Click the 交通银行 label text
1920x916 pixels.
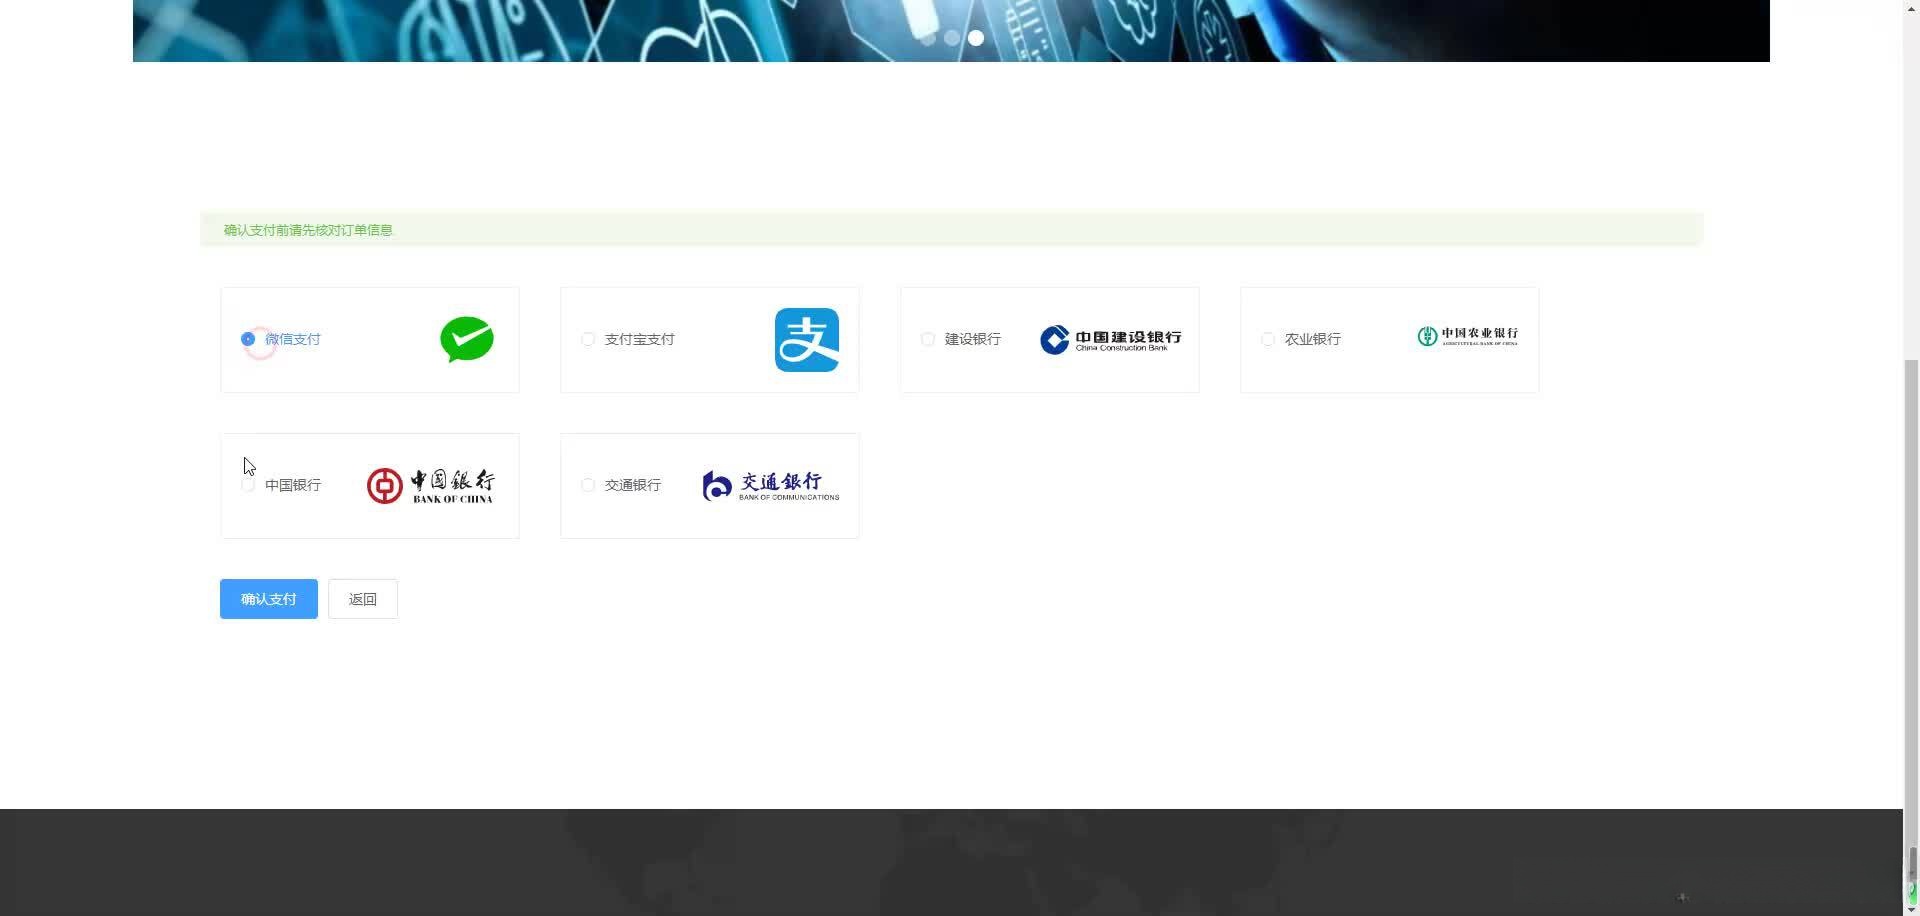(633, 485)
